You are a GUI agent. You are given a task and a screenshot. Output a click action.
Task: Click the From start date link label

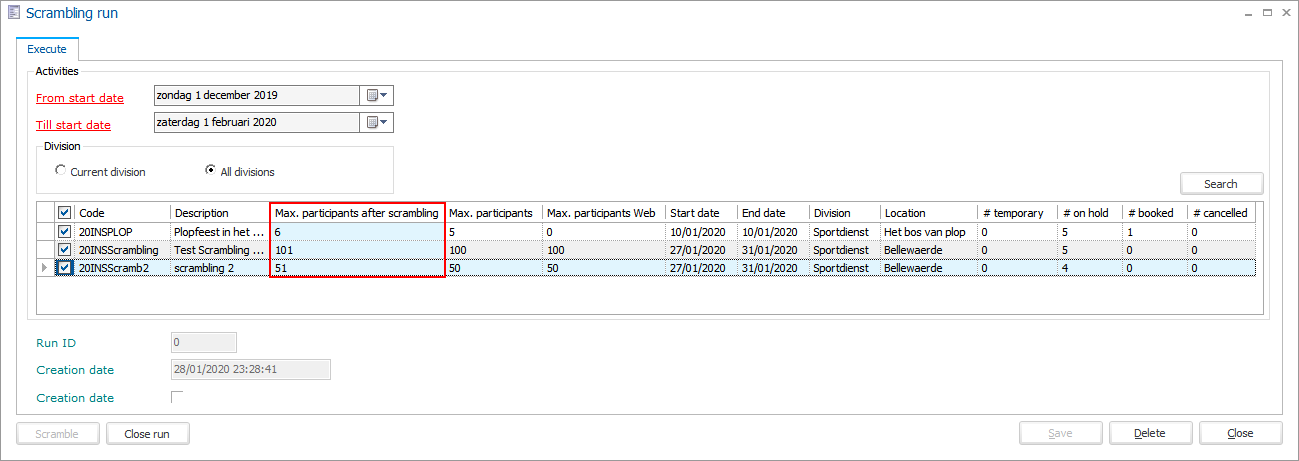click(80, 98)
